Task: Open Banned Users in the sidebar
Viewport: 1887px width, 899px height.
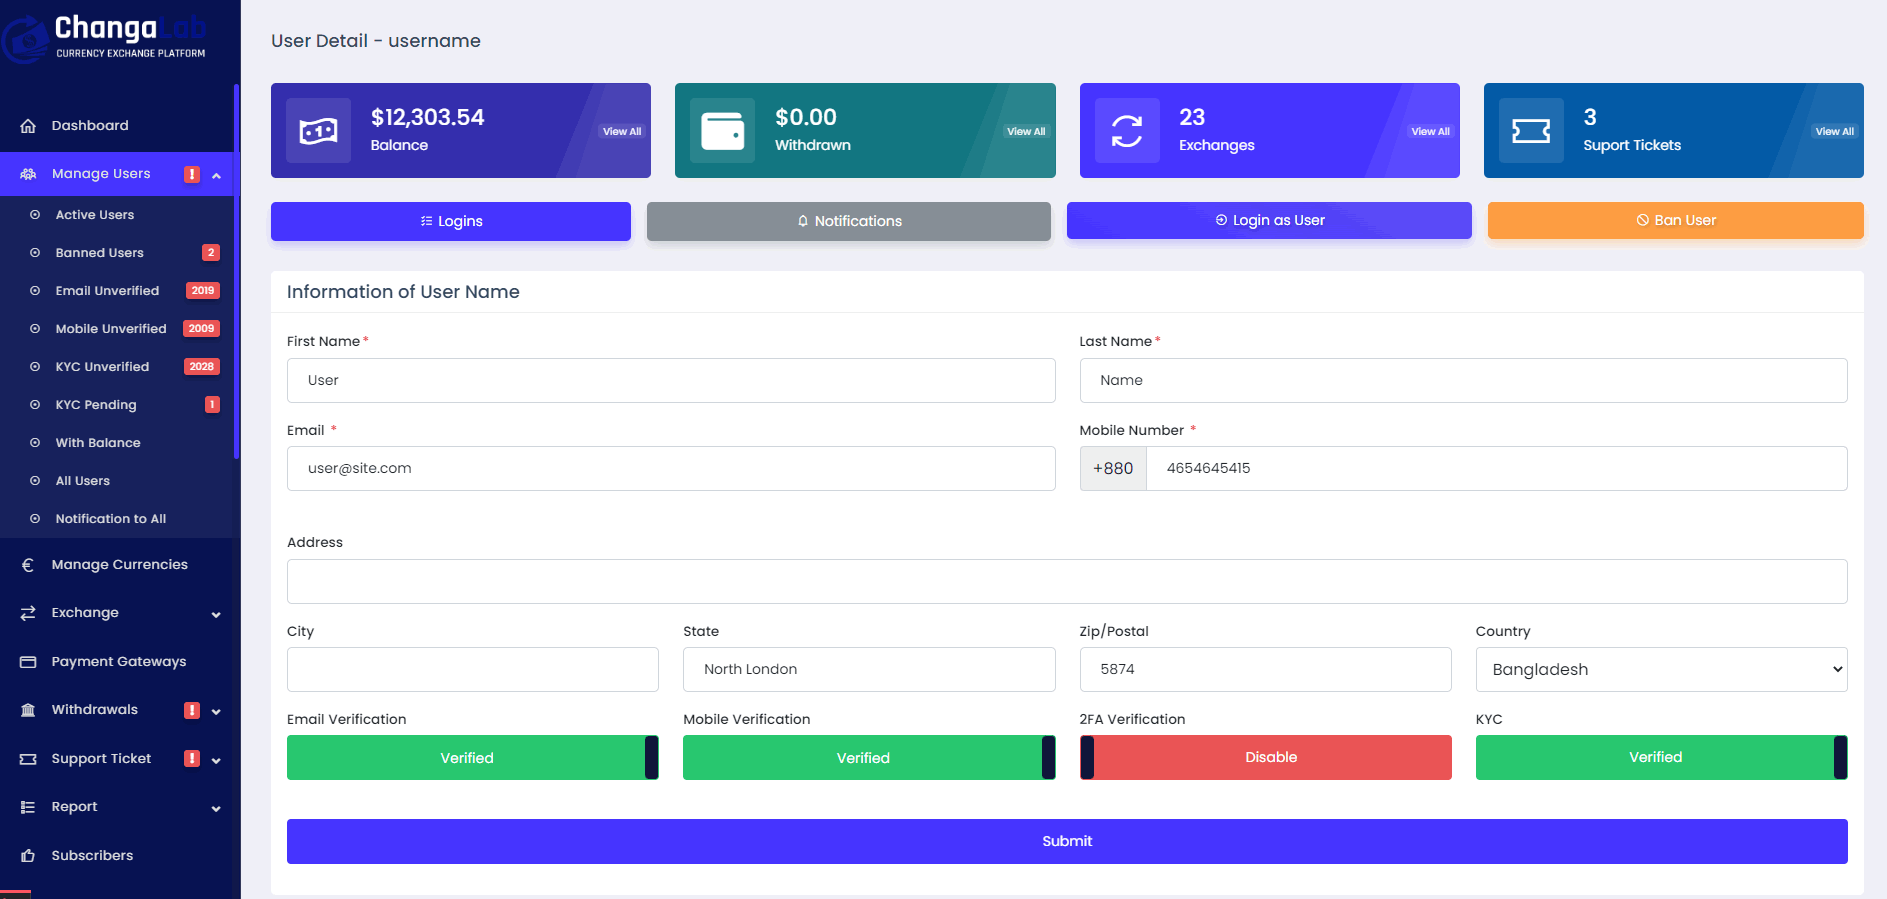Action: pos(100,253)
